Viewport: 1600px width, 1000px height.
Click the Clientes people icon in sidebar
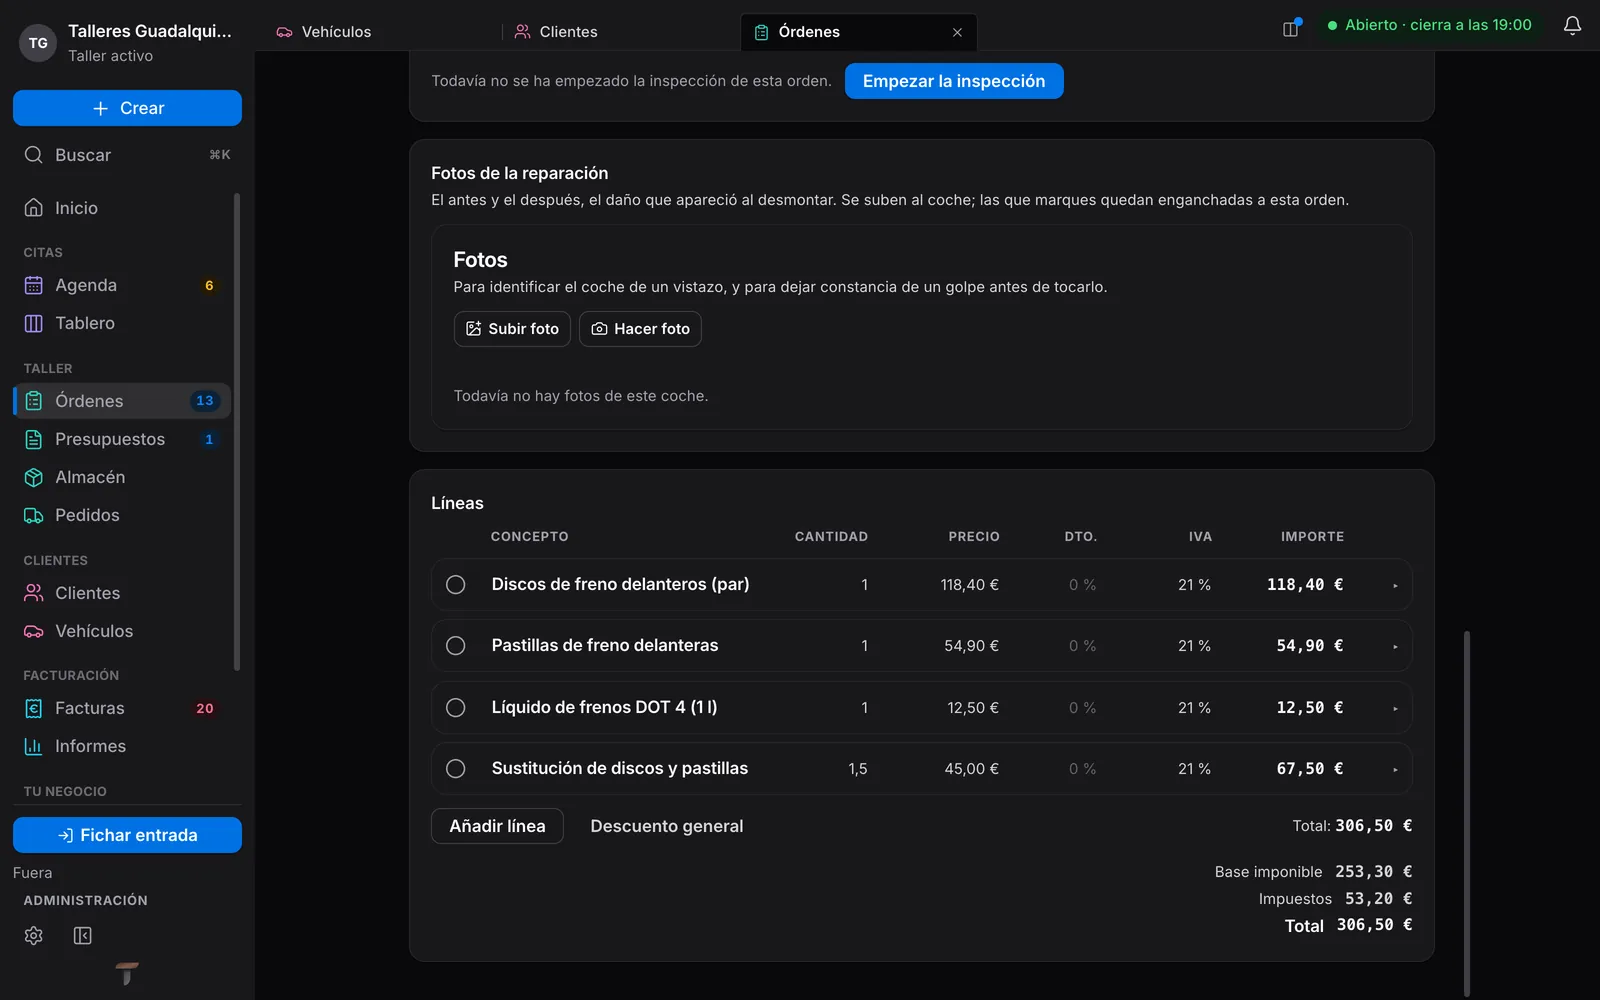[x=34, y=593]
